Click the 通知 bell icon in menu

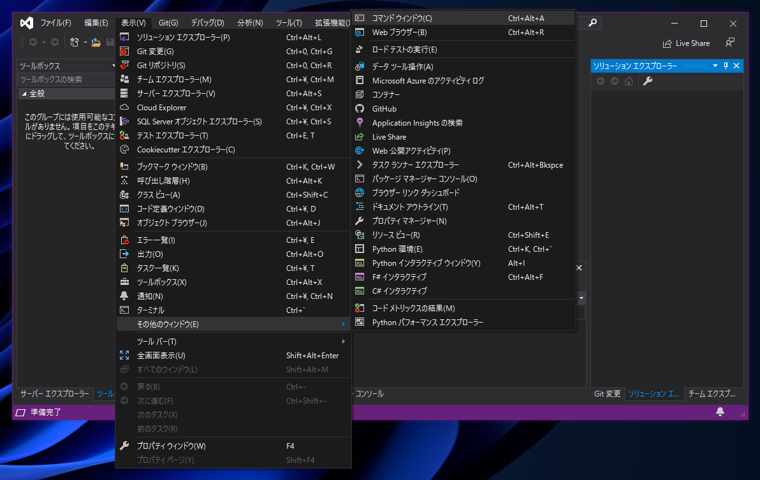125,296
